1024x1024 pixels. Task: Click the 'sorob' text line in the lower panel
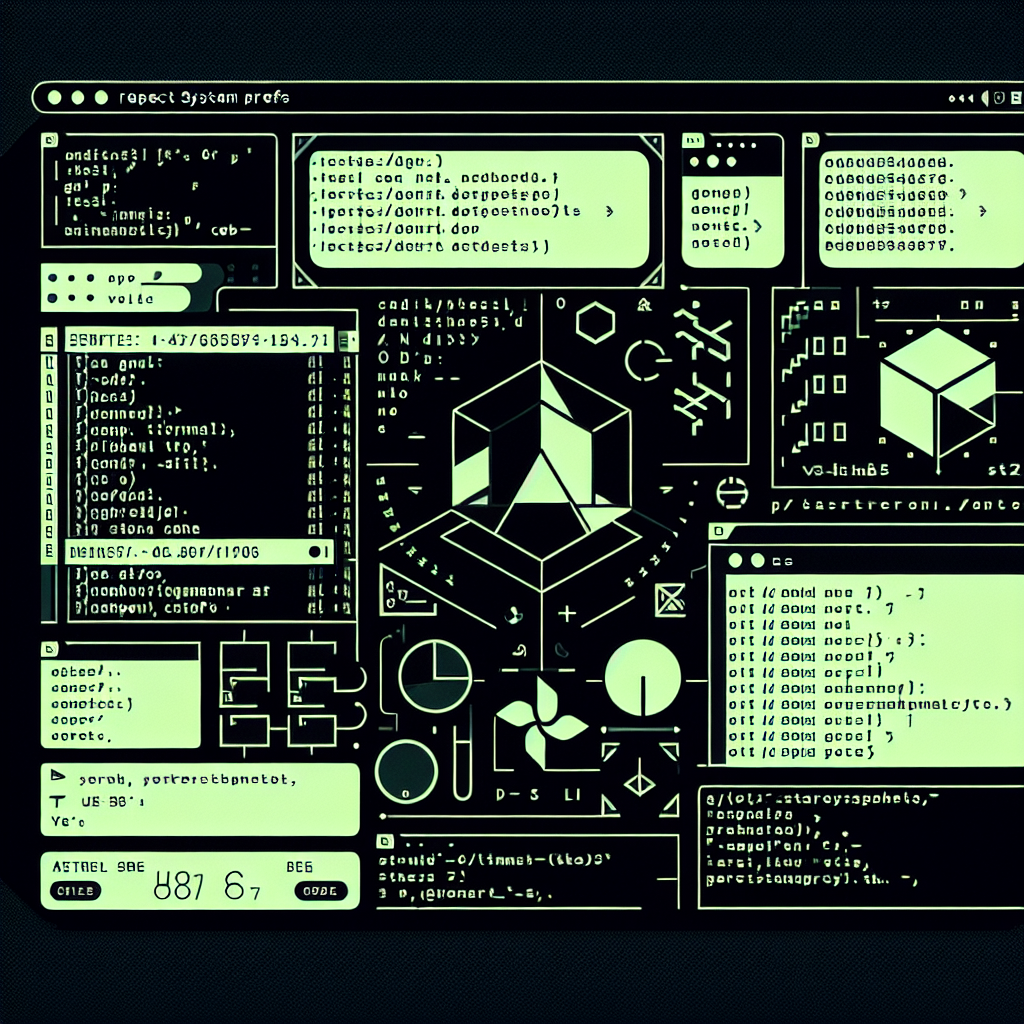pos(187,779)
